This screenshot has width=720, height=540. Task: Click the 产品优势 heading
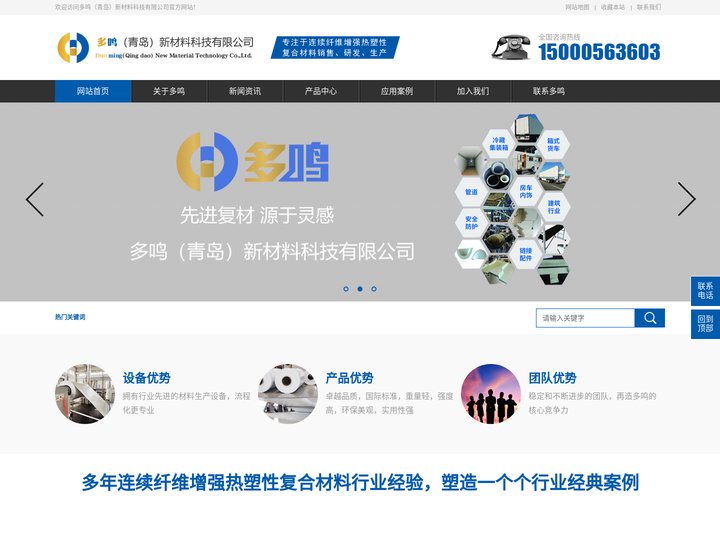click(x=349, y=378)
